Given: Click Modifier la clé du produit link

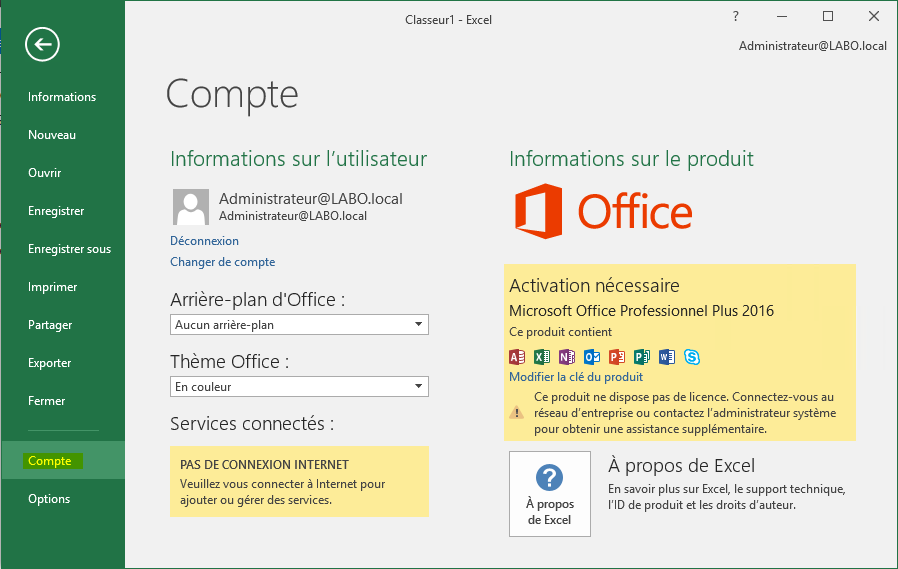Looking at the screenshot, I should pyautogui.click(x=576, y=377).
